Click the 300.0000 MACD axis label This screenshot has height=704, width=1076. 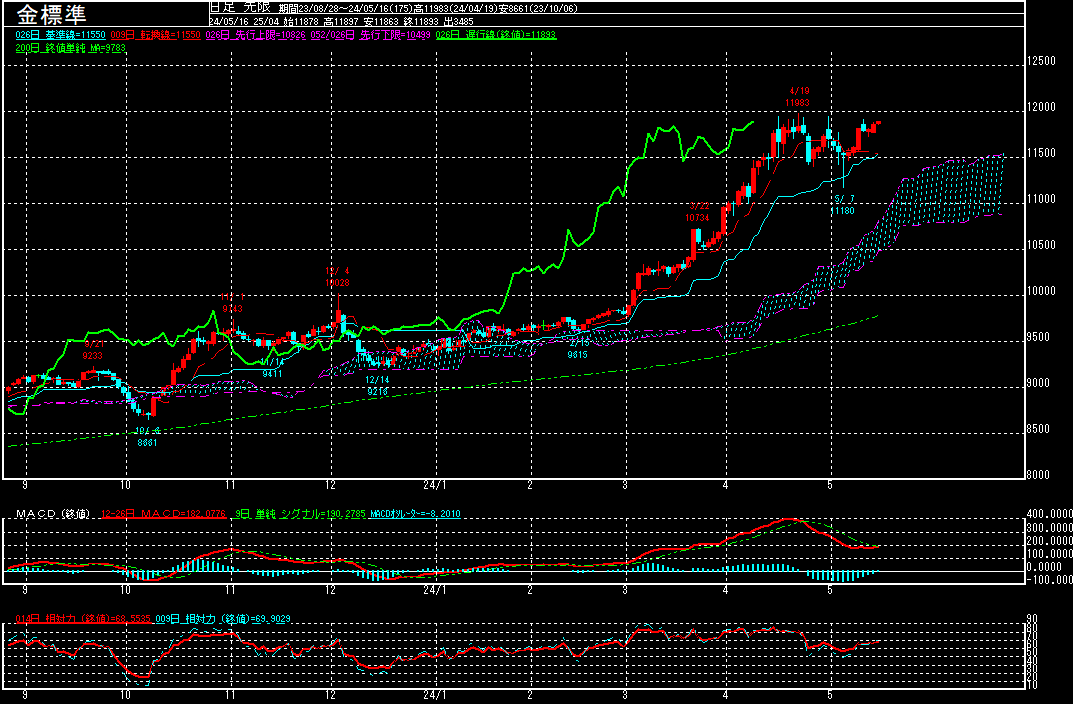pyautogui.click(x=1050, y=528)
